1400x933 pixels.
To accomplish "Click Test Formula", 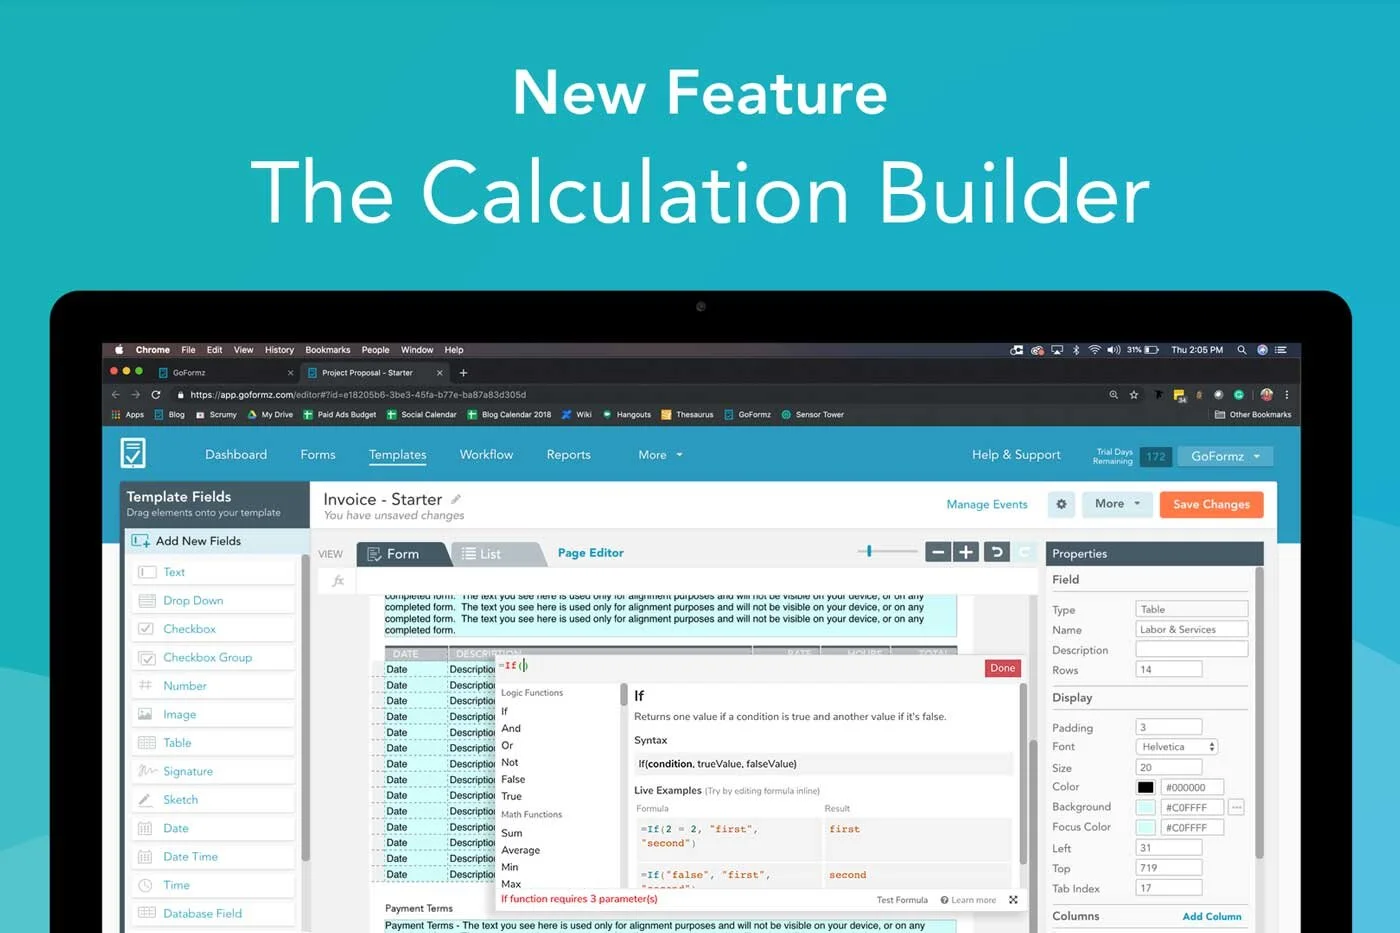I will [x=902, y=900].
